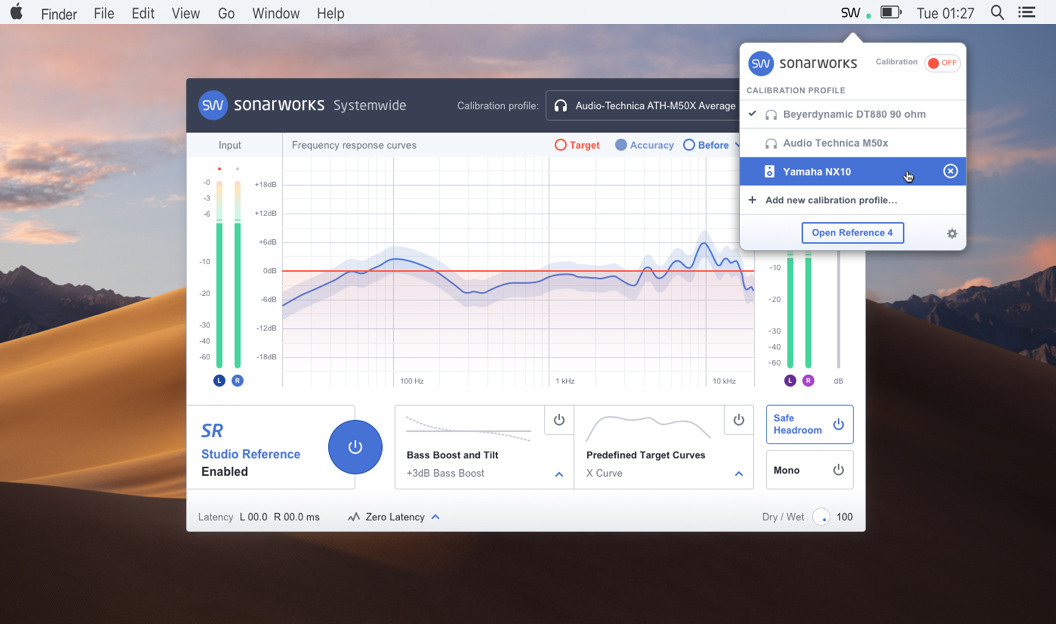Expand +3dB Bass Boost options chevron

[x=559, y=474]
